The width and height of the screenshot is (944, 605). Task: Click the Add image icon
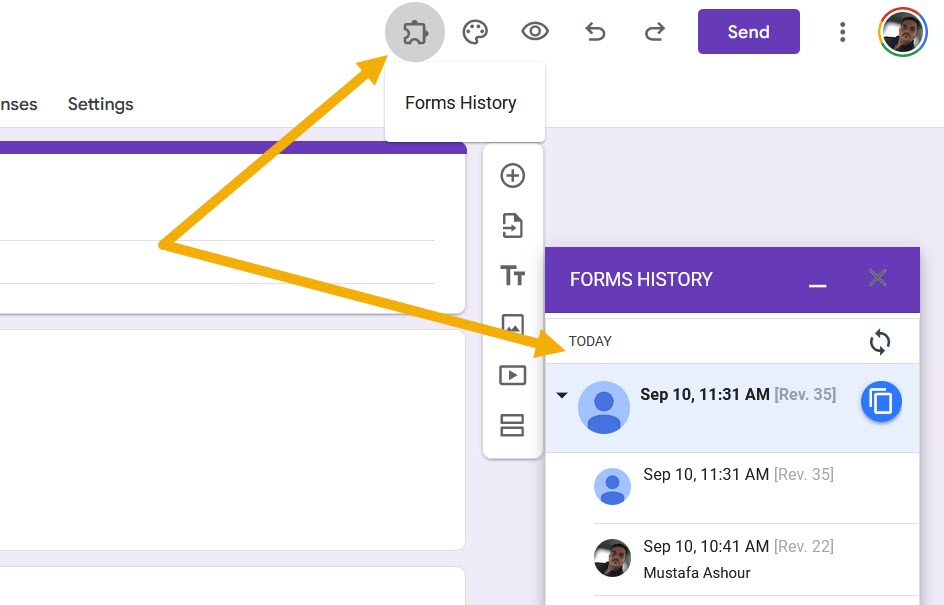tap(512, 325)
